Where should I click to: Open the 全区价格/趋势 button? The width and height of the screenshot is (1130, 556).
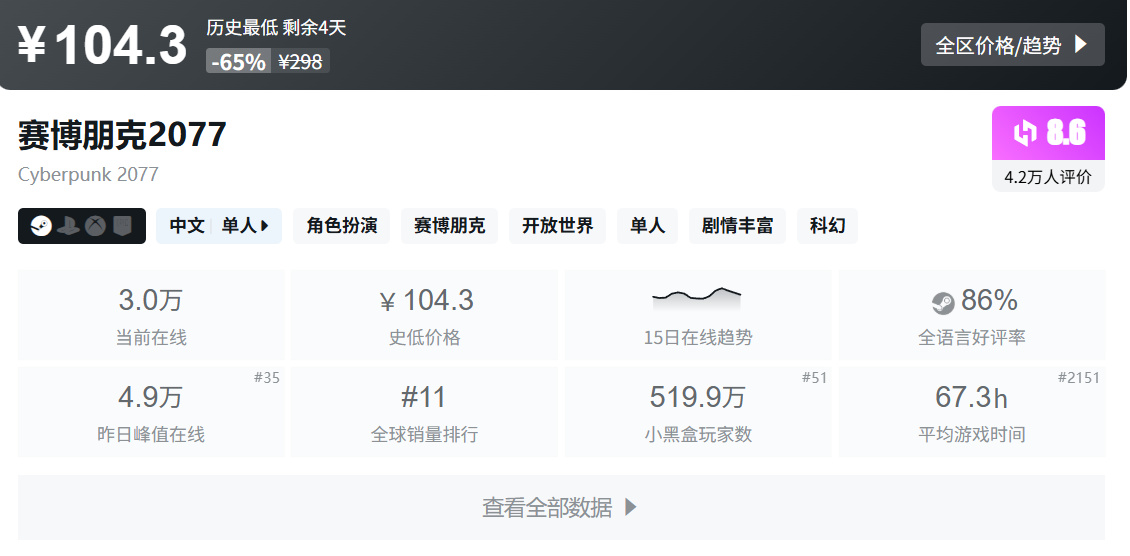1012,45
